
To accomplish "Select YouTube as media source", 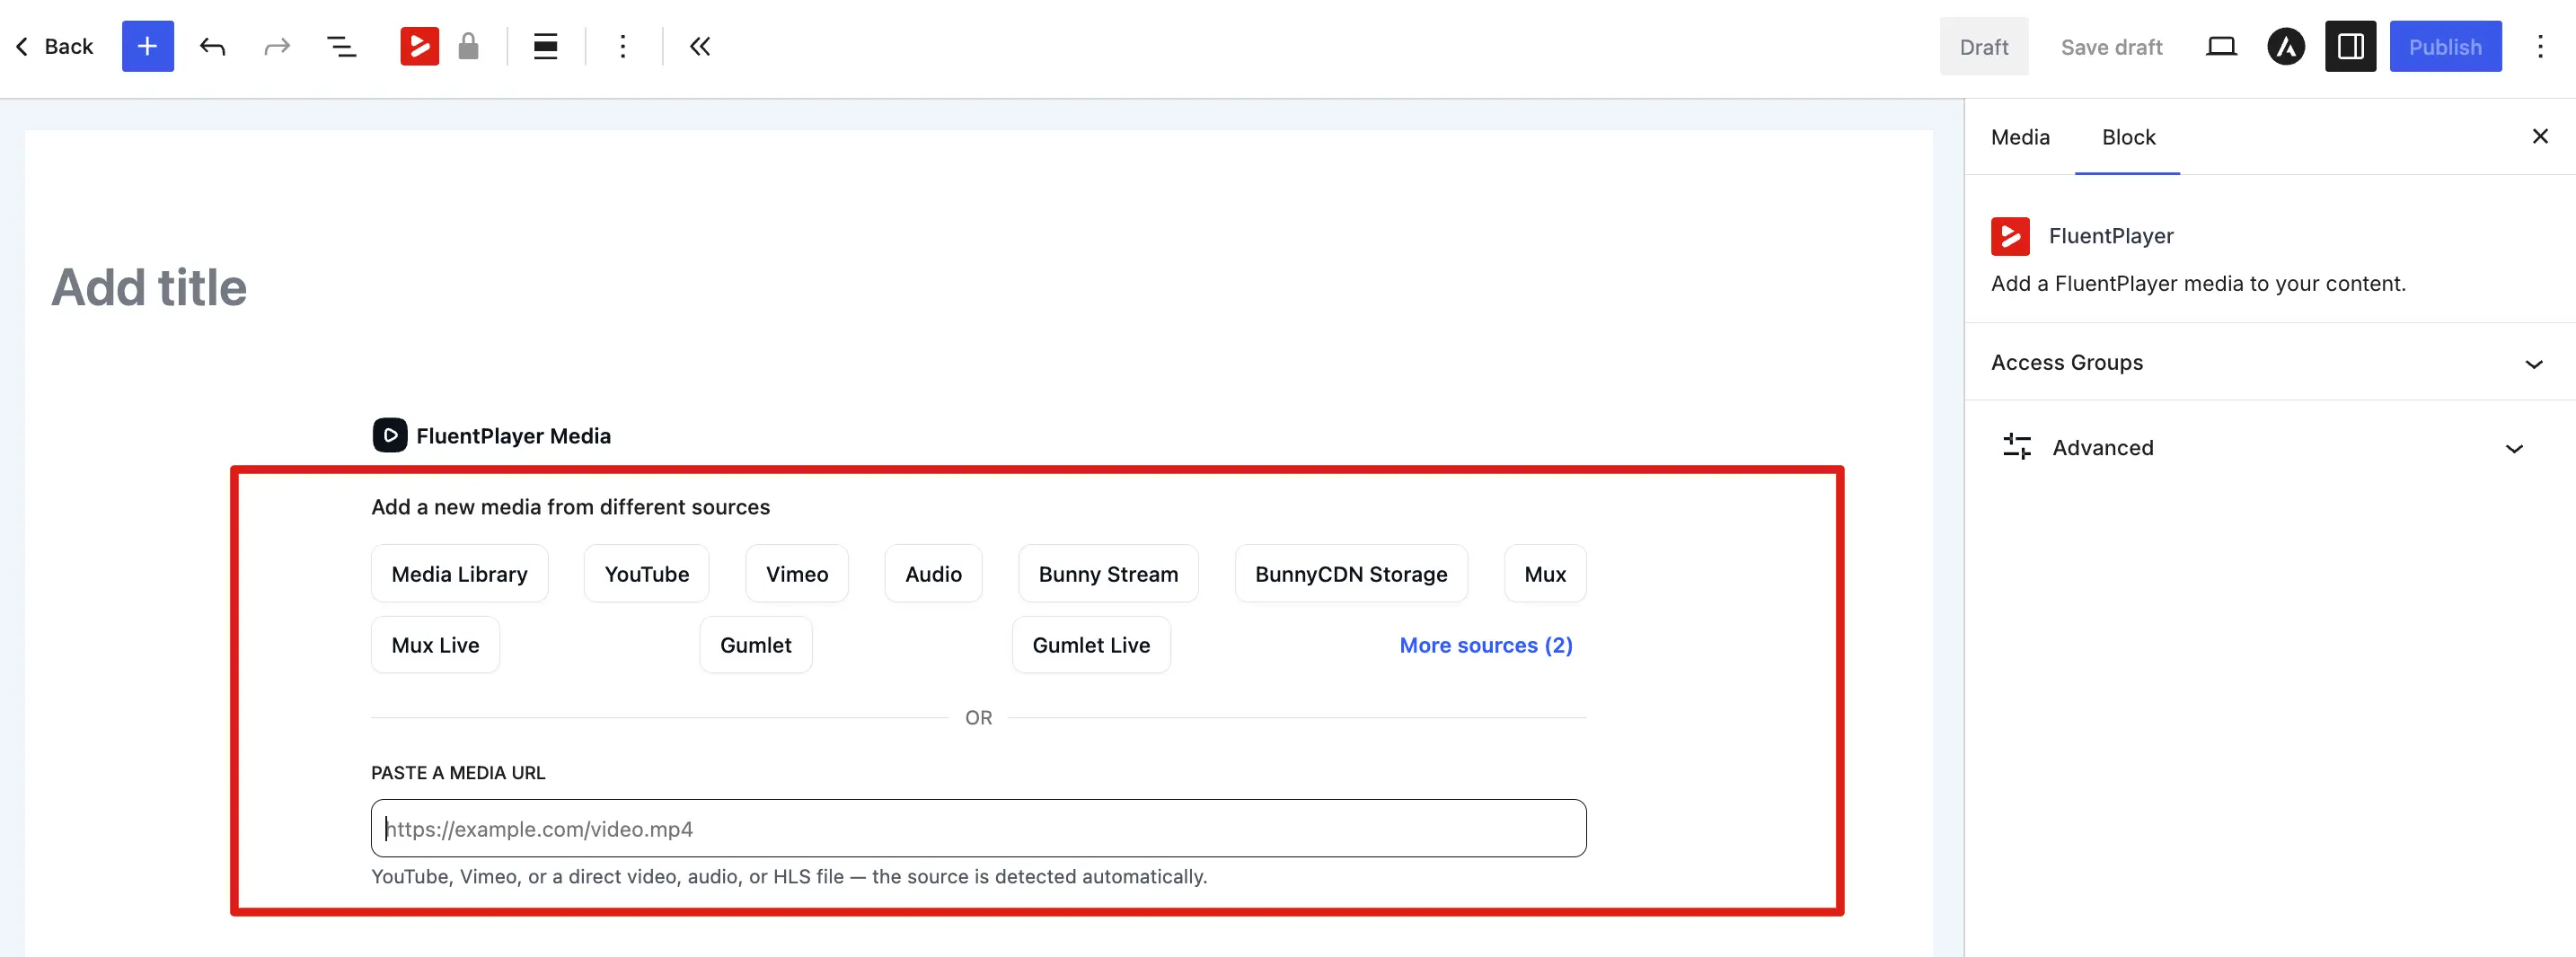I will (x=646, y=574).
